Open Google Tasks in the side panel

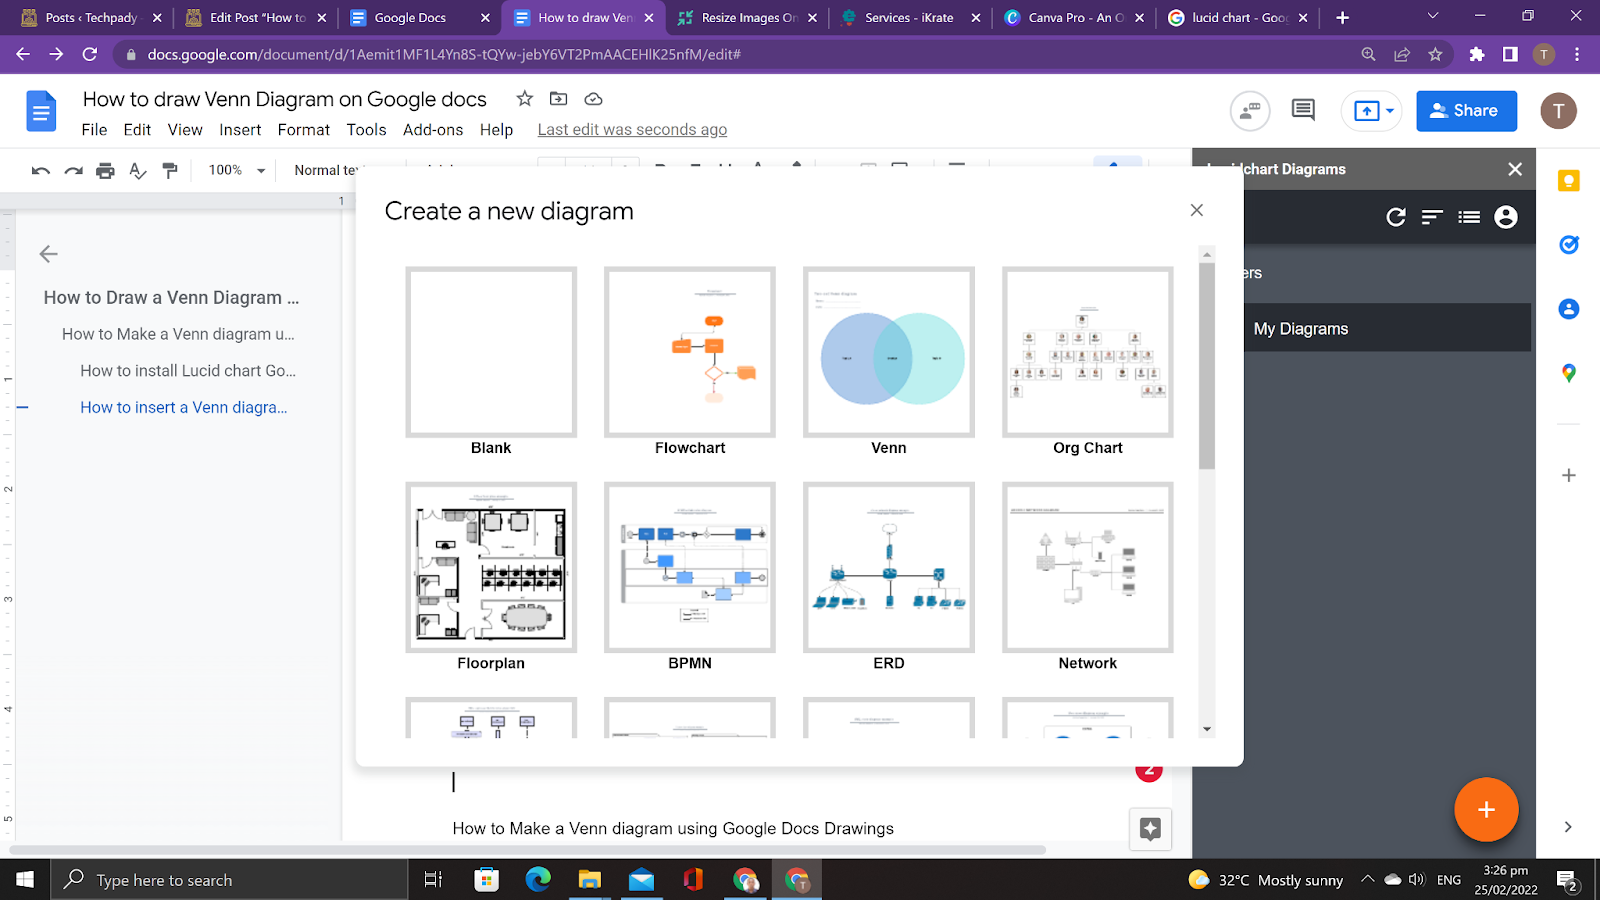1568,244
